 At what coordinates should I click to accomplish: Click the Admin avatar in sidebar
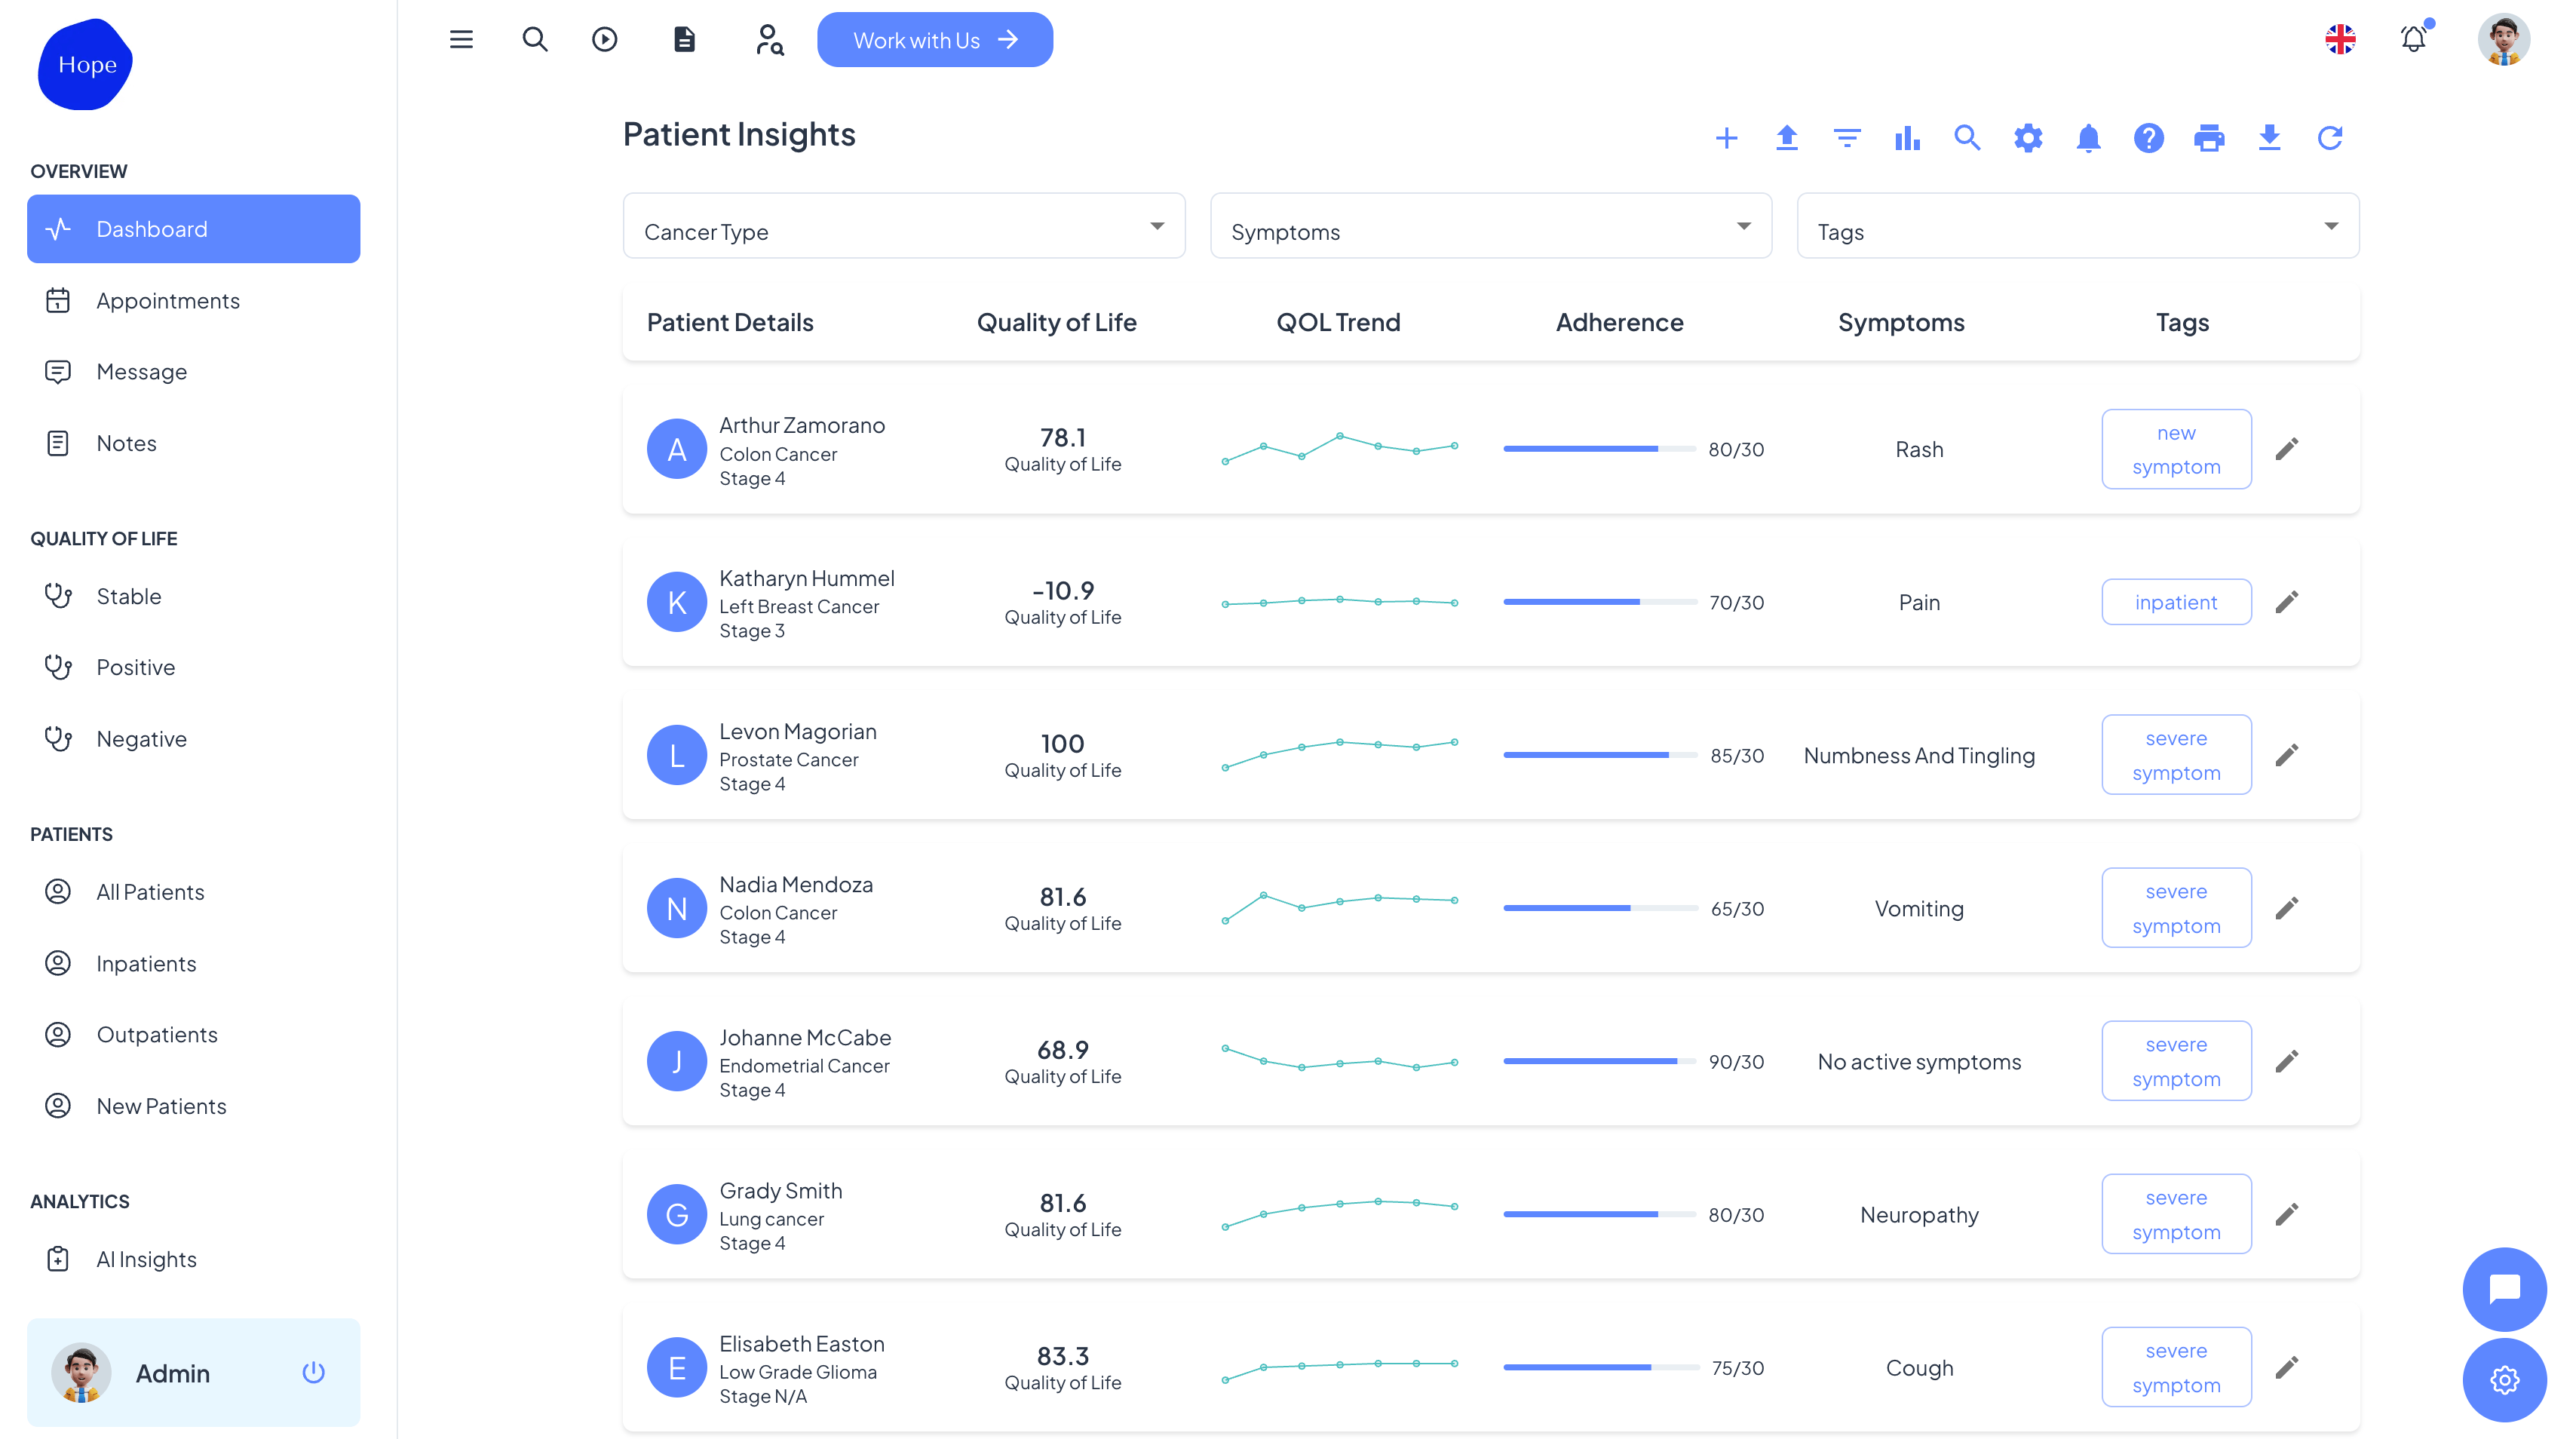(81, 1372)
